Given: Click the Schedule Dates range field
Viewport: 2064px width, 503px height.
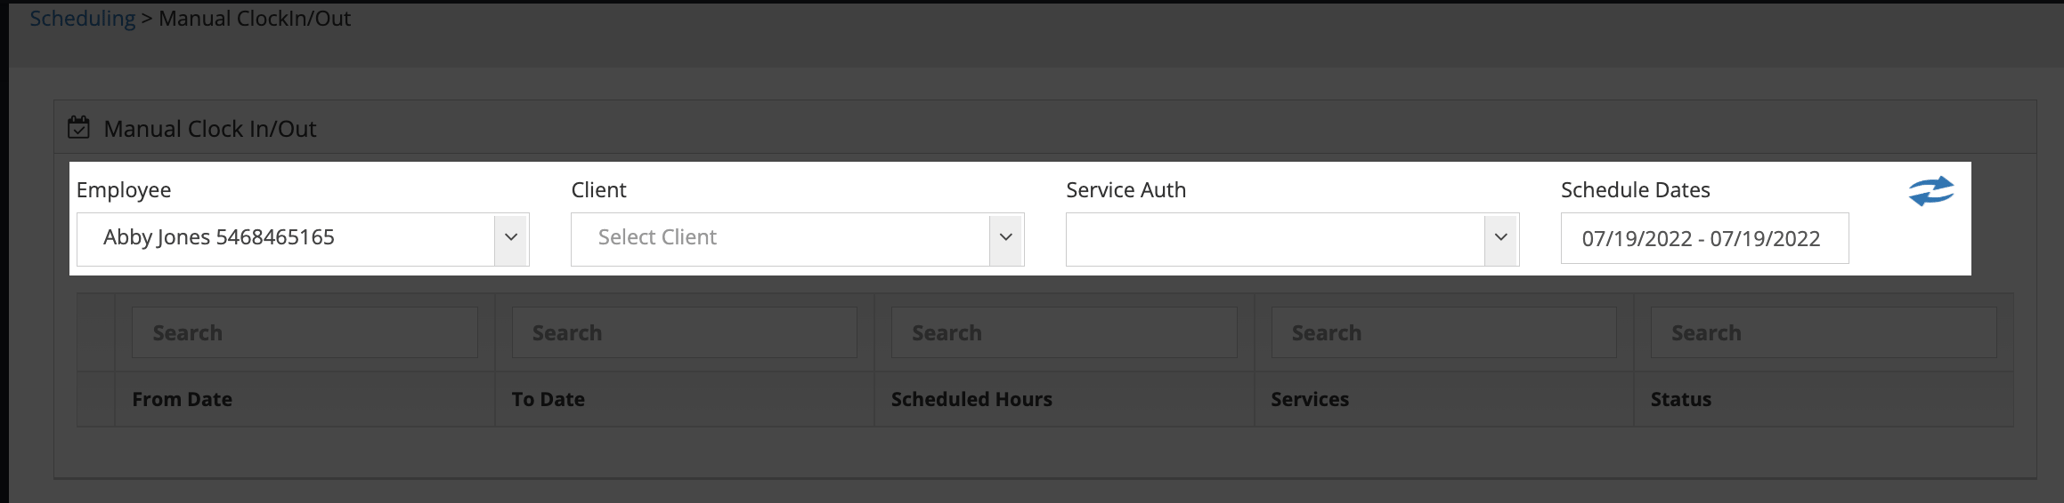Looking at the screenshot, I should click(1703, 238).
